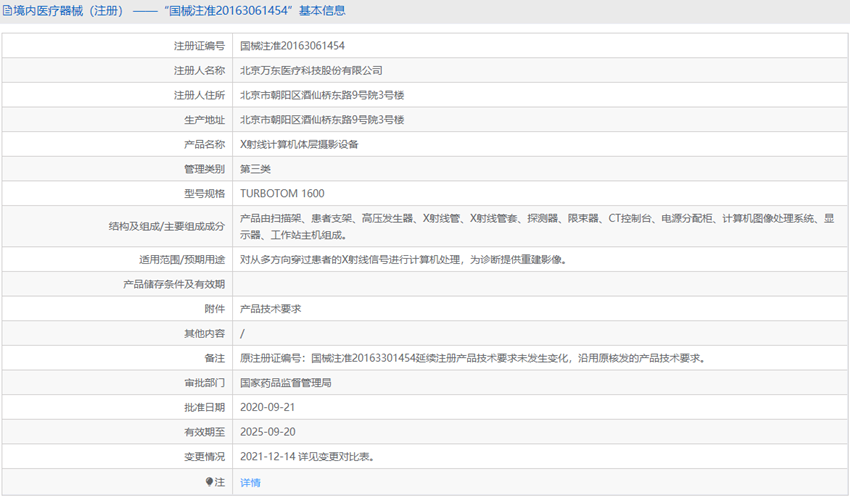Click the 变更情况 row label
The image size is (850, 497).
(x=204, y=457)
